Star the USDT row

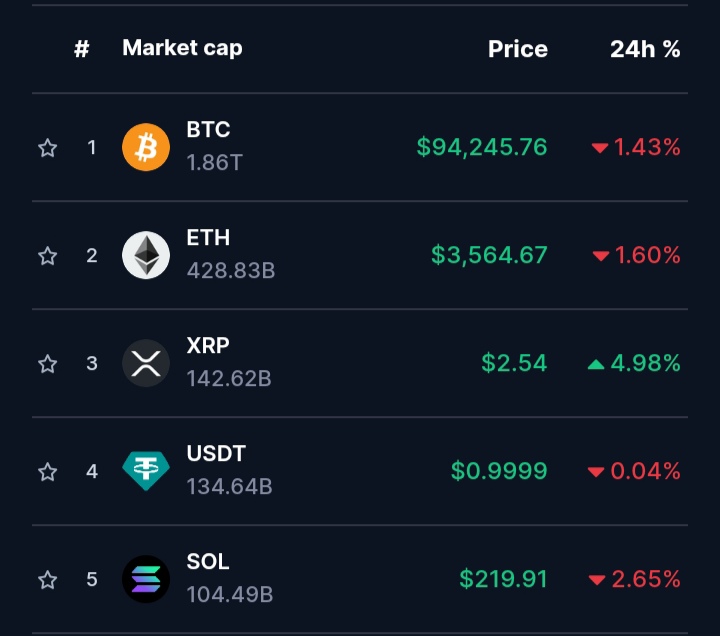(47, 472)
